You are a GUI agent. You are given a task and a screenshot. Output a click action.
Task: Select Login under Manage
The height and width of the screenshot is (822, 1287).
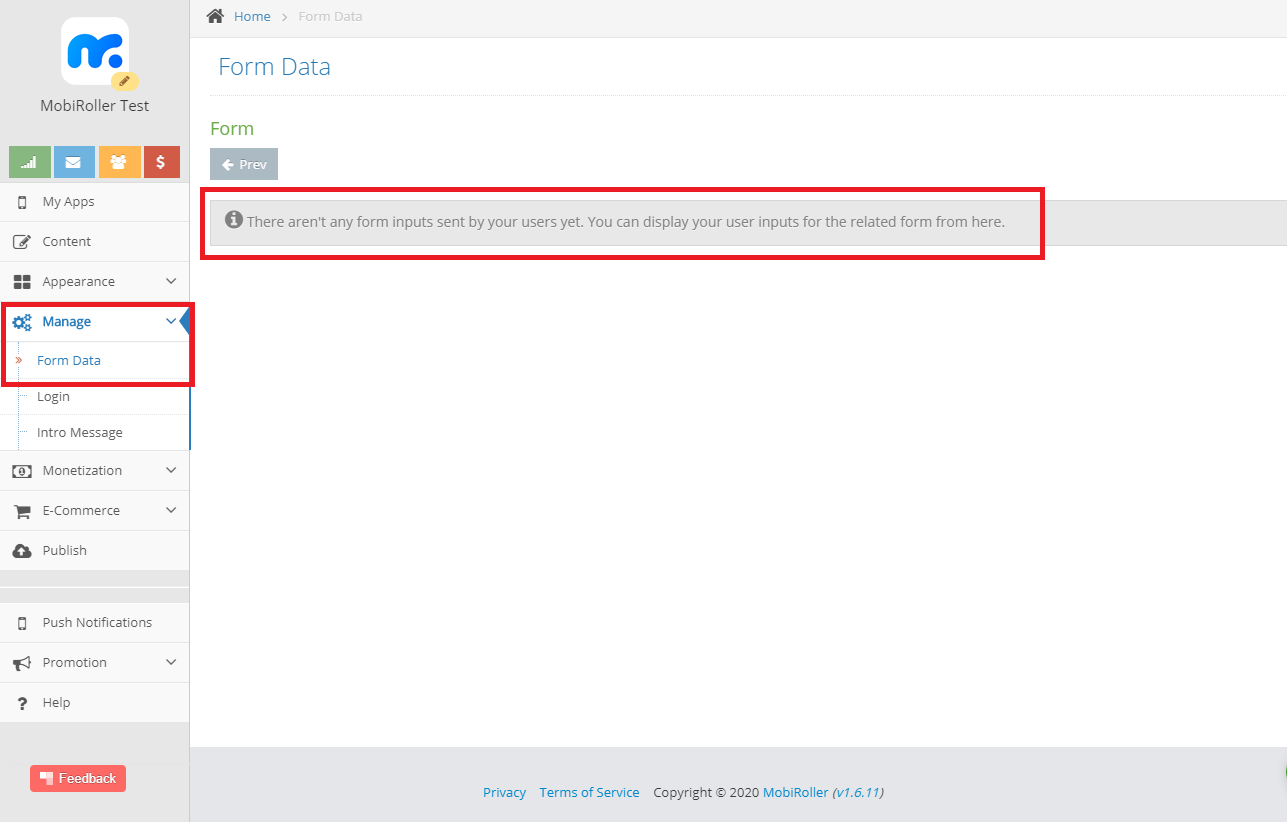click(x=53, y=397)
